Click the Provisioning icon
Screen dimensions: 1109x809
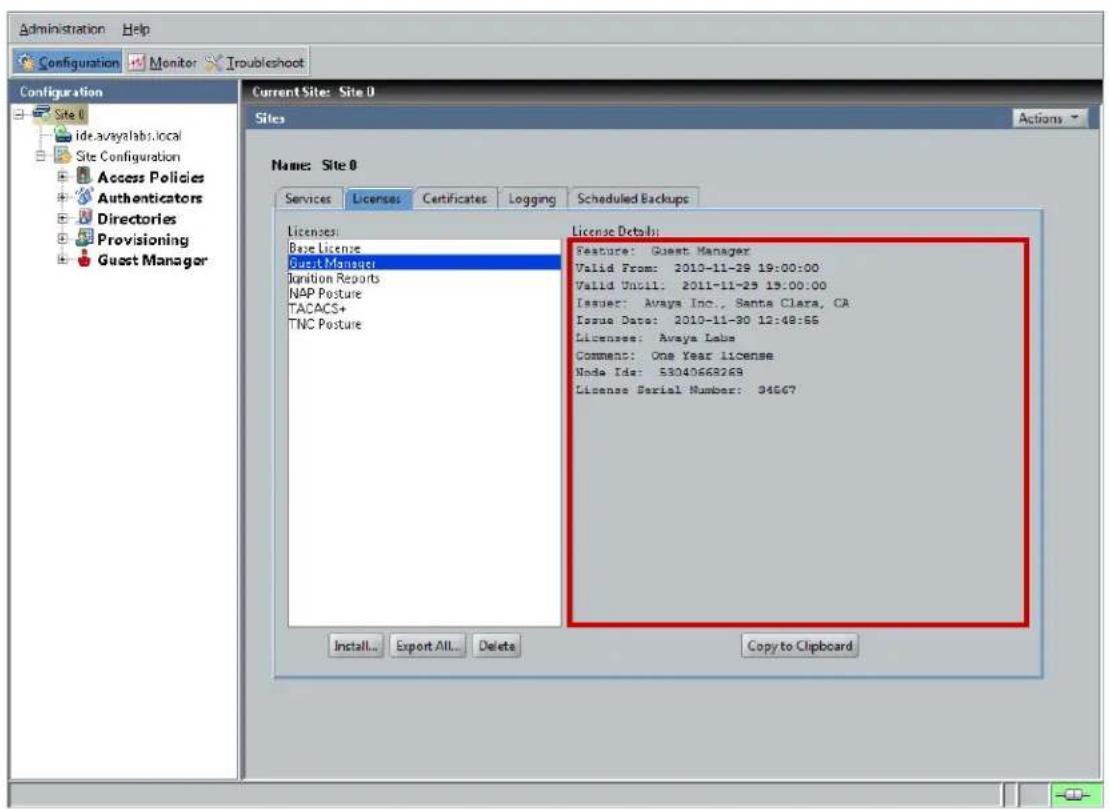tap(84, 237)
